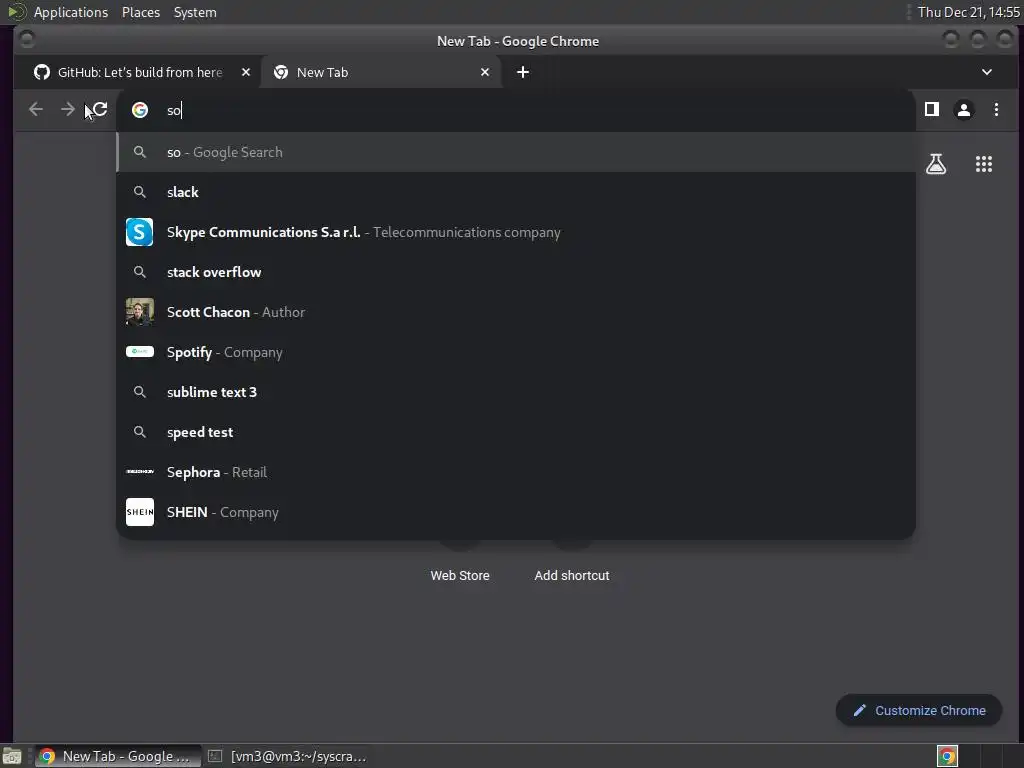This screenshot has height=768, width=1024.
Task: Select the 'sublime text 3' suggestion
Action: click(x=516, y=392)
